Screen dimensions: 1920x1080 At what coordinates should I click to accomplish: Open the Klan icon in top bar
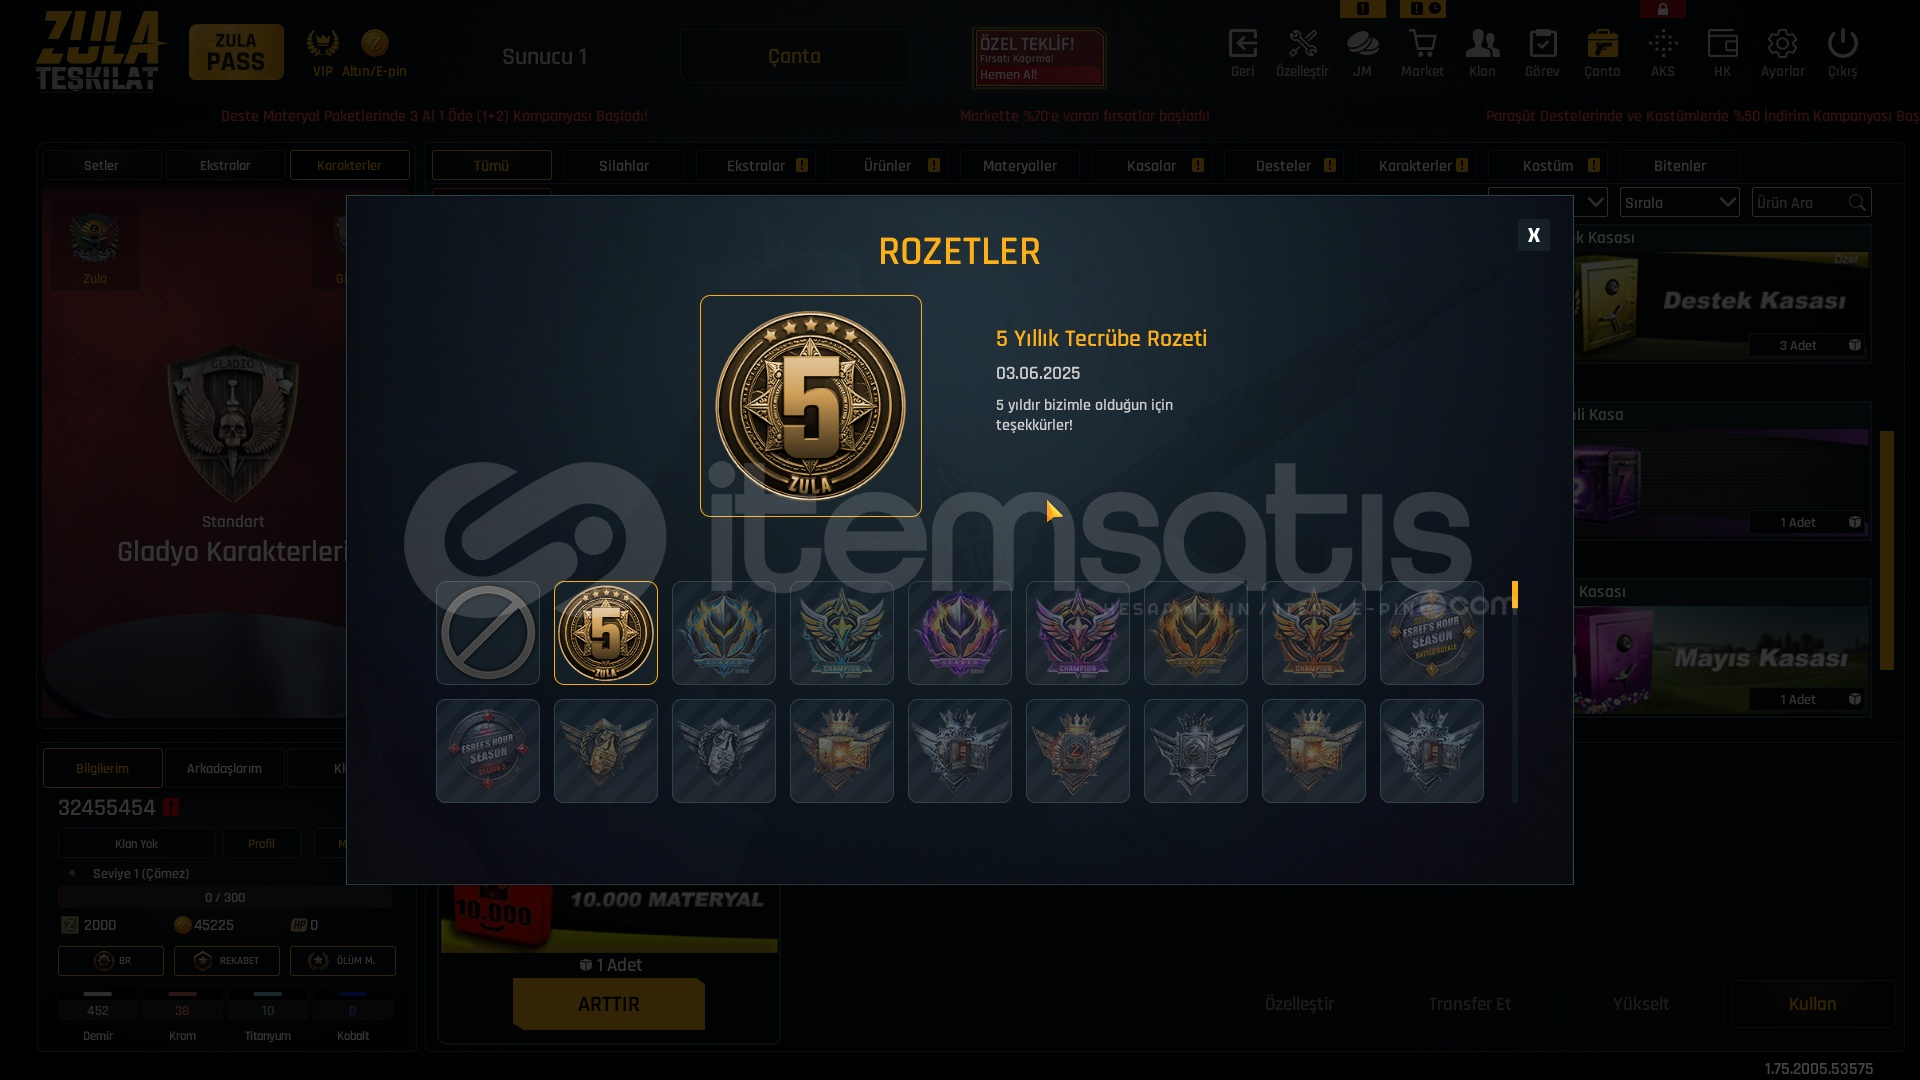point(1482,53)
